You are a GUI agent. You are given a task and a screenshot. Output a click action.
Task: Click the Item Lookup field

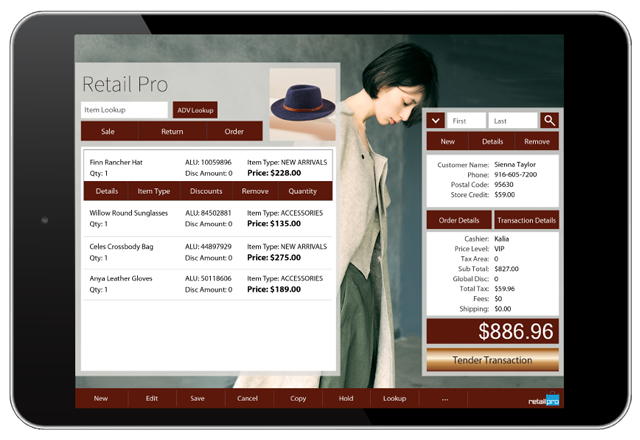pos(124,110)
